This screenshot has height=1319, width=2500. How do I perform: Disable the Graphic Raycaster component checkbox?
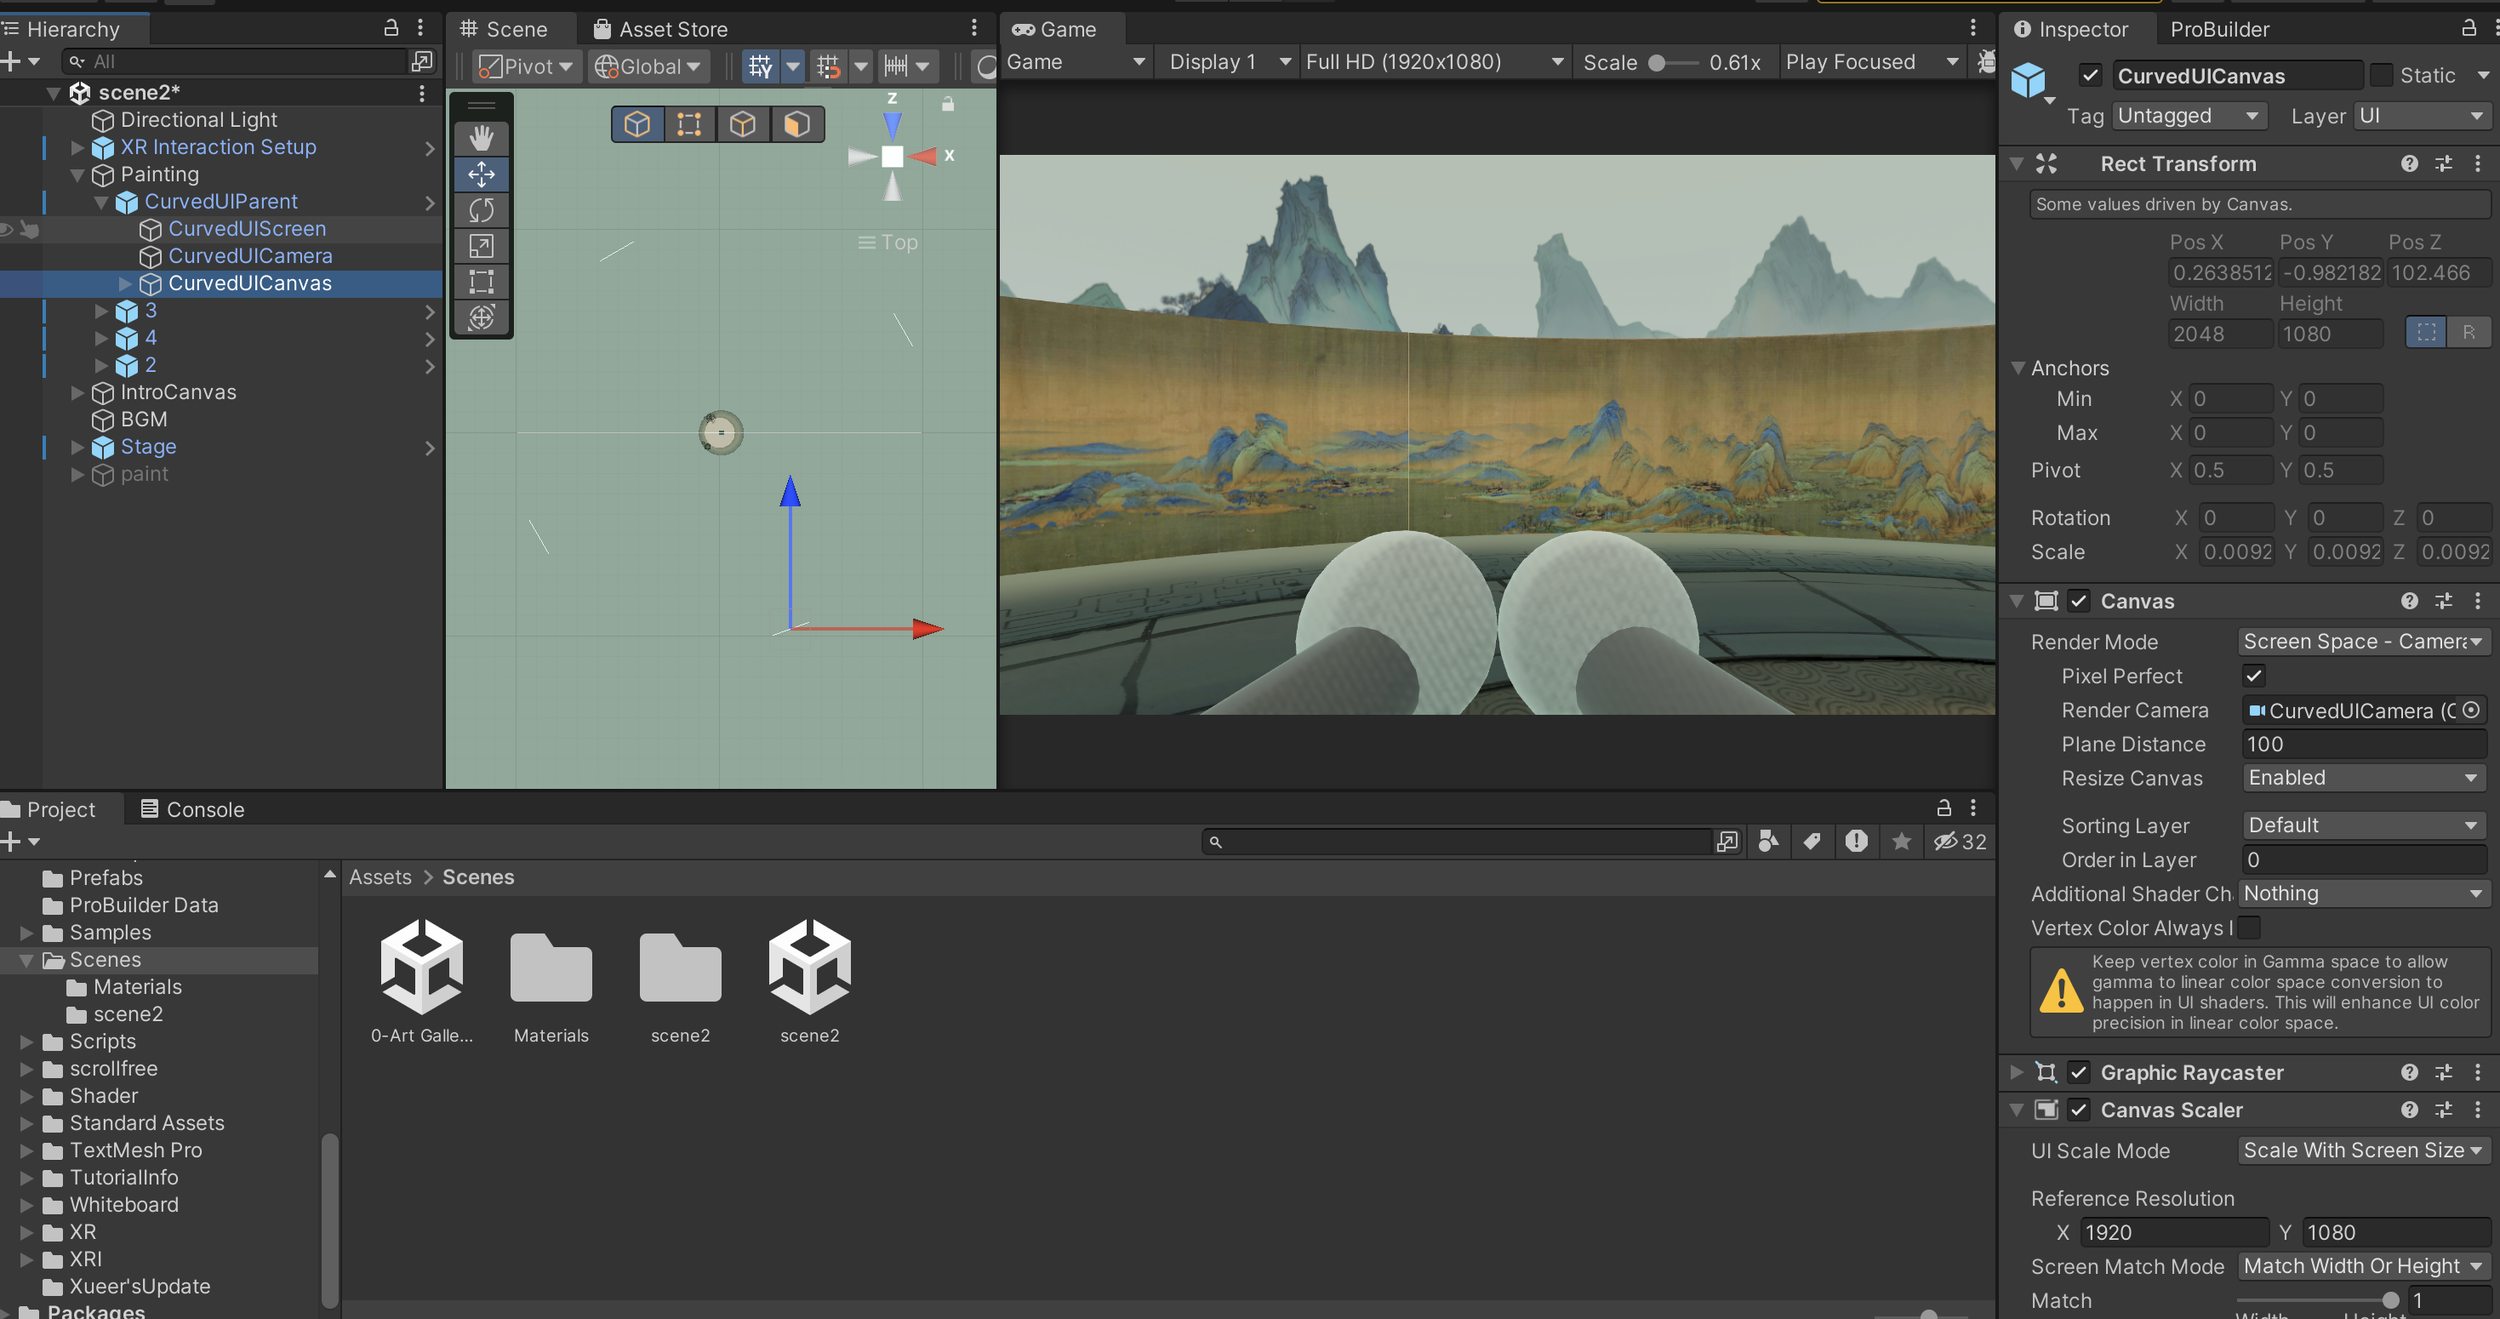pyautogui.click(x=2078, y=1073)
